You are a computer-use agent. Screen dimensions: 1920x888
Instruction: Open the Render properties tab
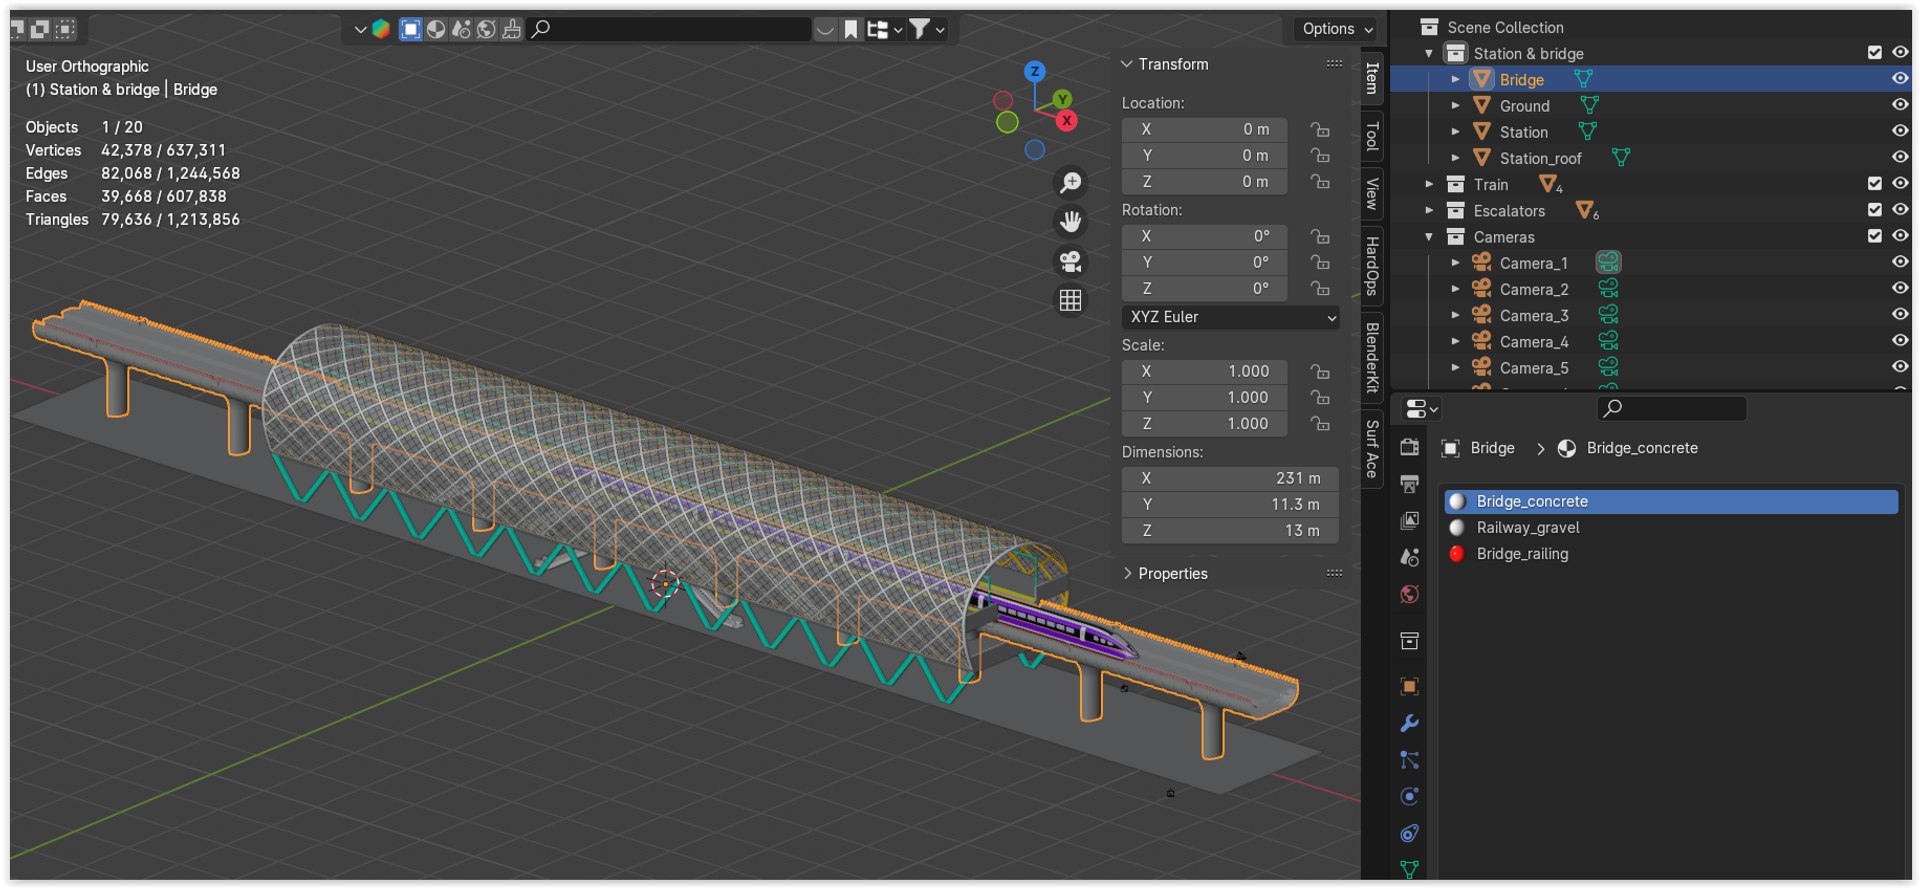[x=1410, y=447]
